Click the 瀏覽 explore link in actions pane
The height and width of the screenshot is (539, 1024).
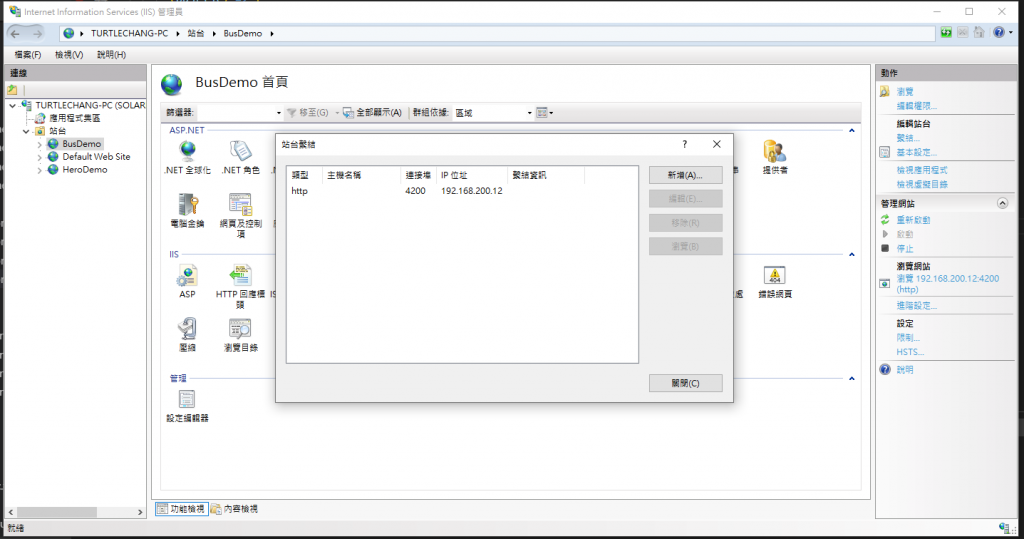905,91
